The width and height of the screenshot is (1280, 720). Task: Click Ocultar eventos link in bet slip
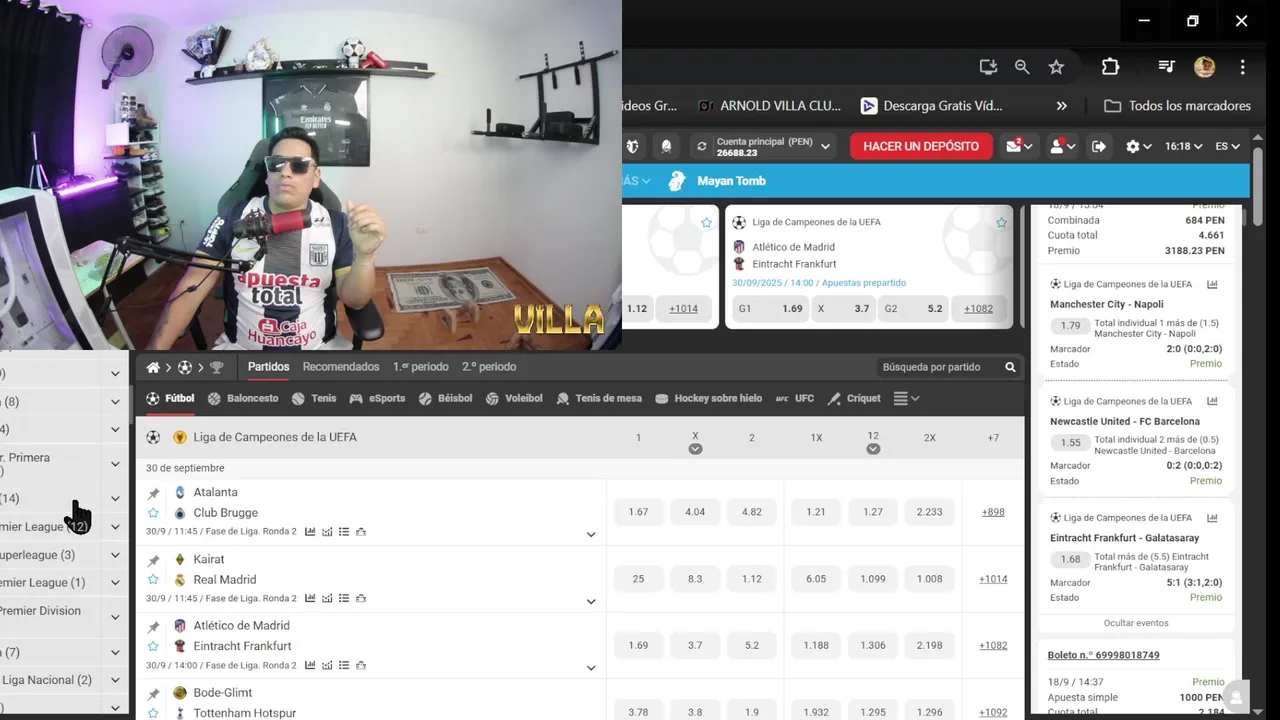[x=1136, y=623]
